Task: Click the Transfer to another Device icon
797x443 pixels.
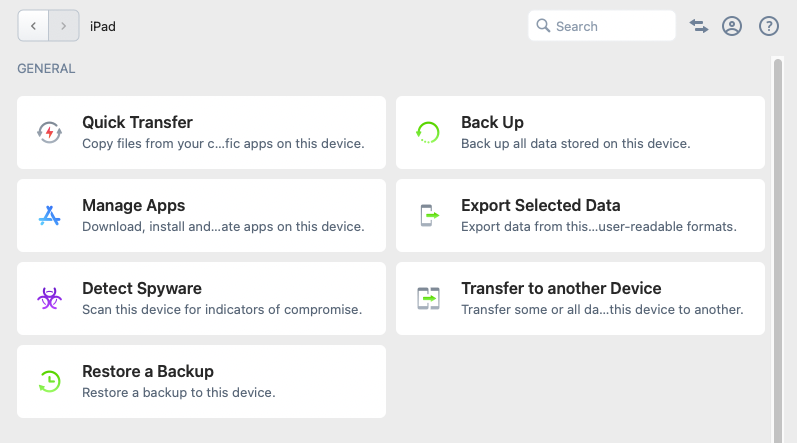Action: click(x=428, y=298)
